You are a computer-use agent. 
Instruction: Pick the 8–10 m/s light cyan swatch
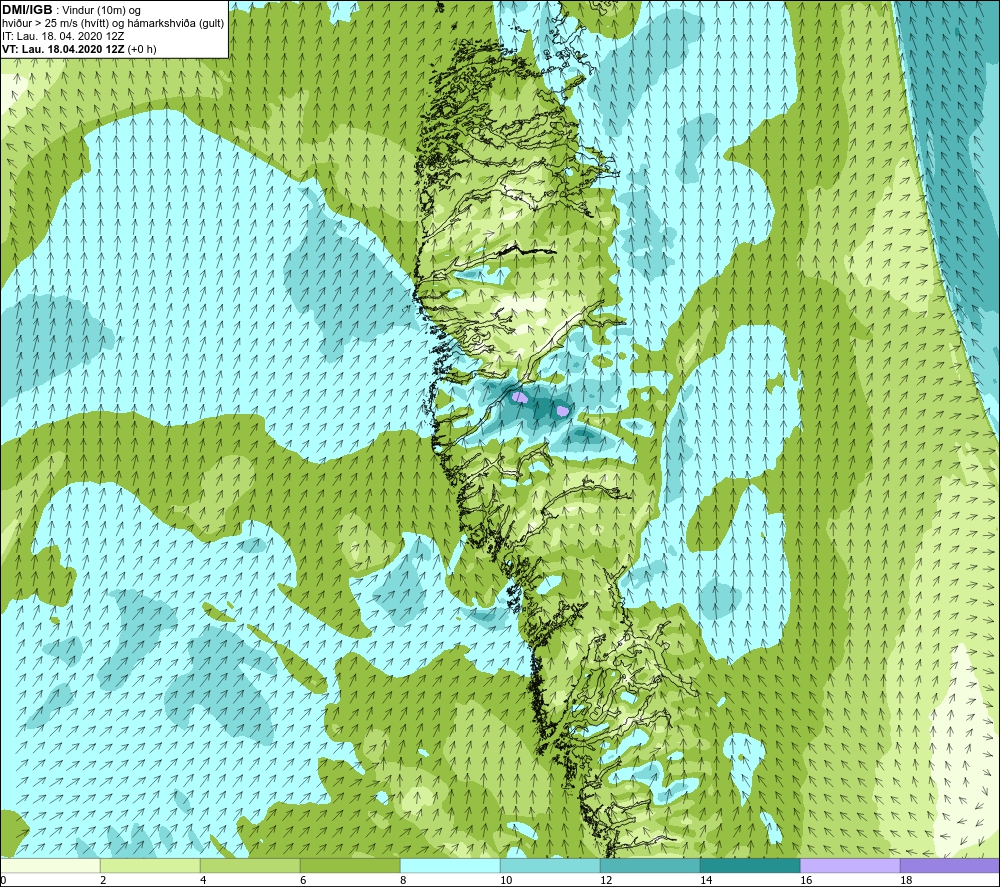[x=450, y=865]
